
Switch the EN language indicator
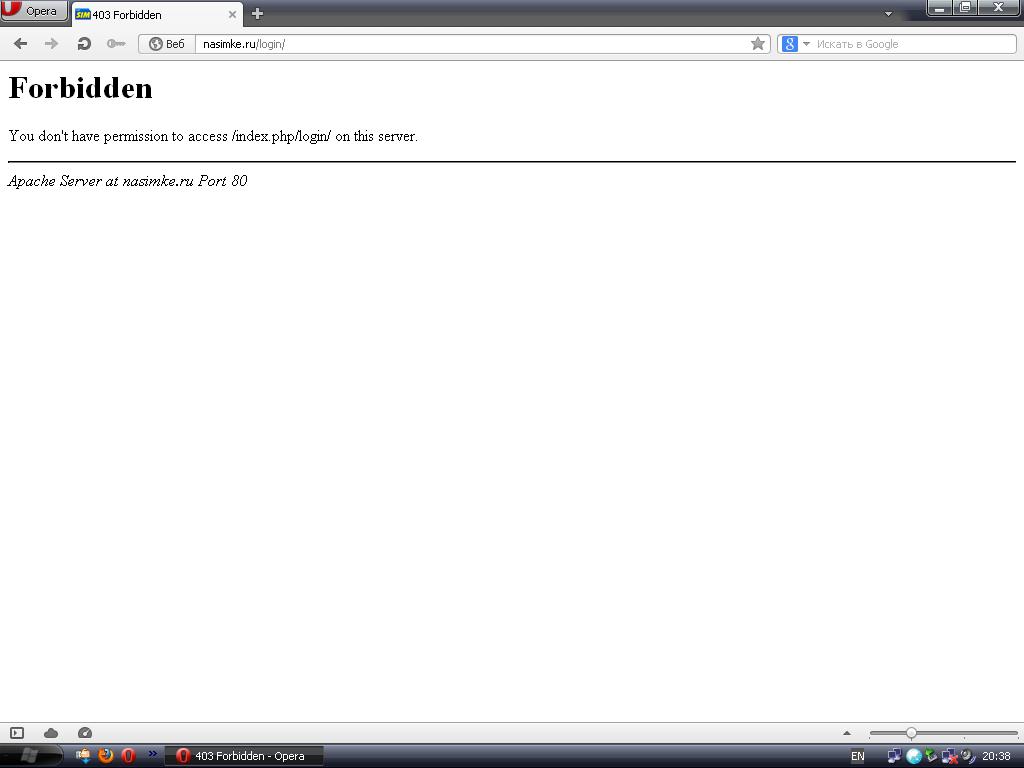tap(857, 756)
